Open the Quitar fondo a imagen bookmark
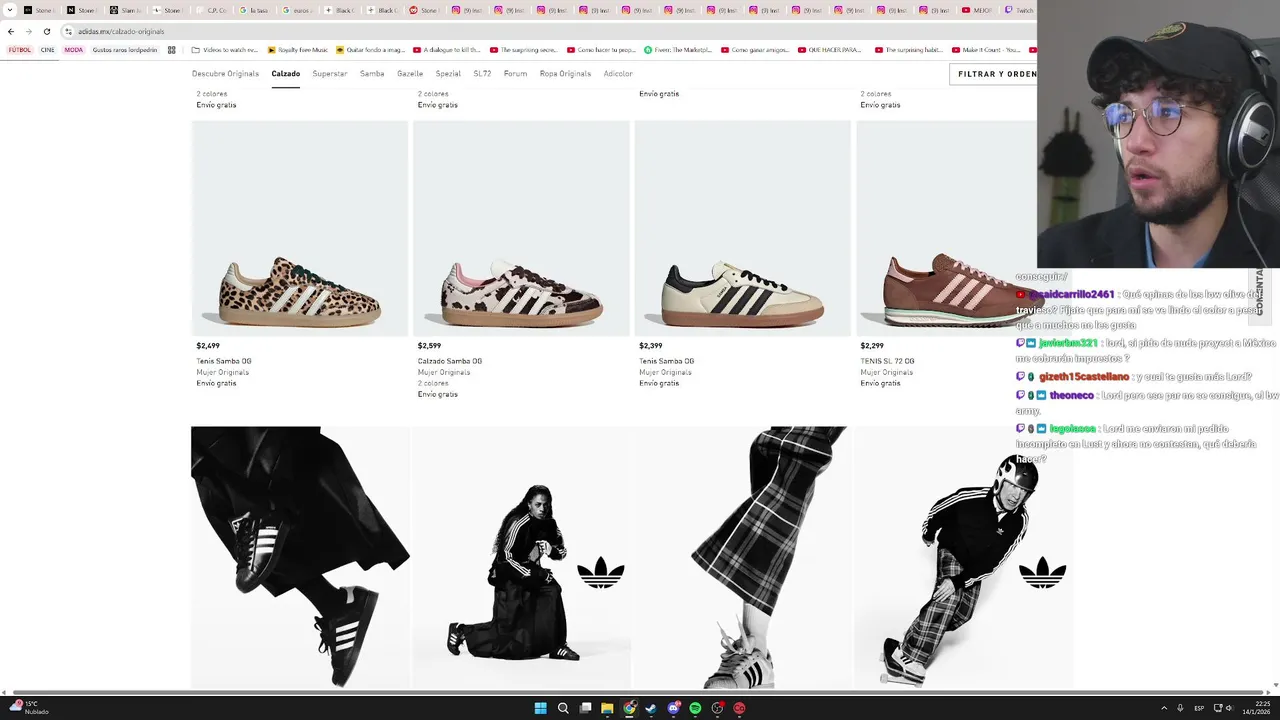This screenshot has height=720, width=1280. coord(373,50)
